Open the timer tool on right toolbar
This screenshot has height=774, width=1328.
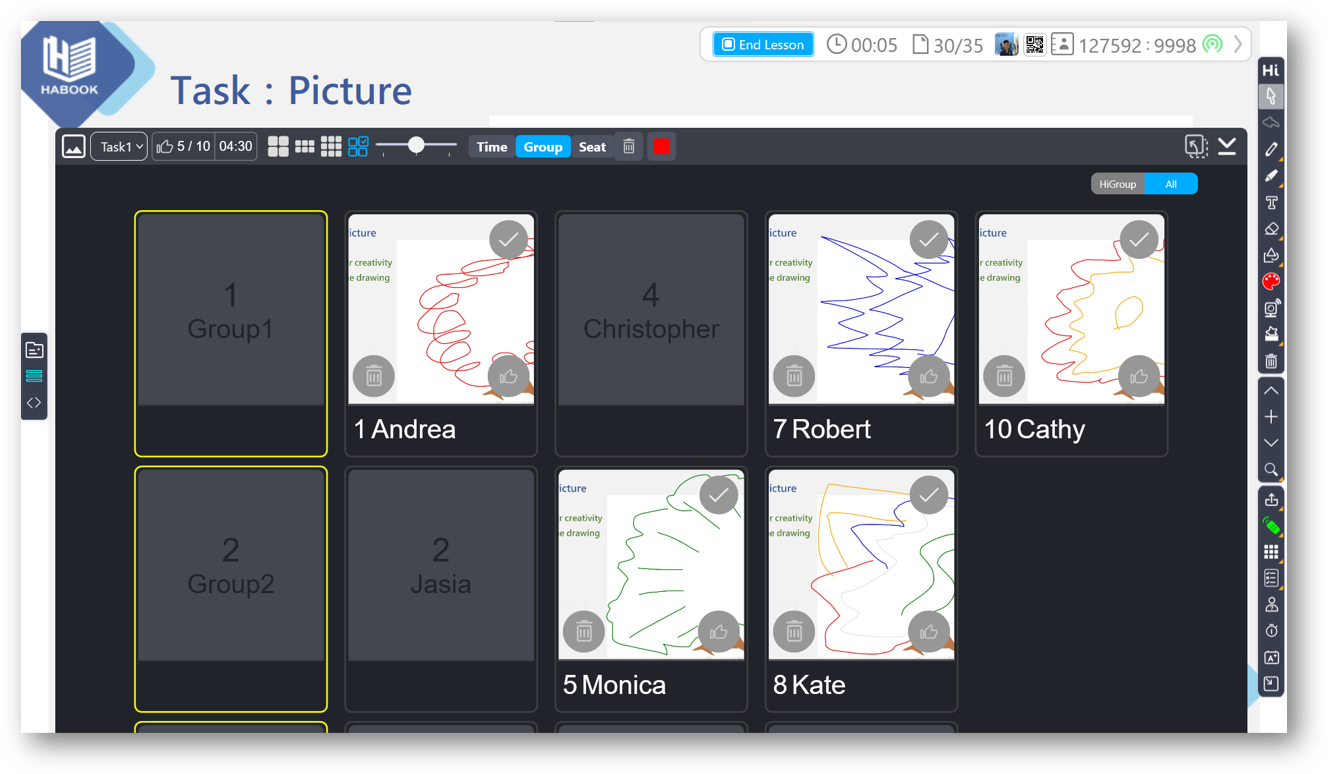[1271, 631]
